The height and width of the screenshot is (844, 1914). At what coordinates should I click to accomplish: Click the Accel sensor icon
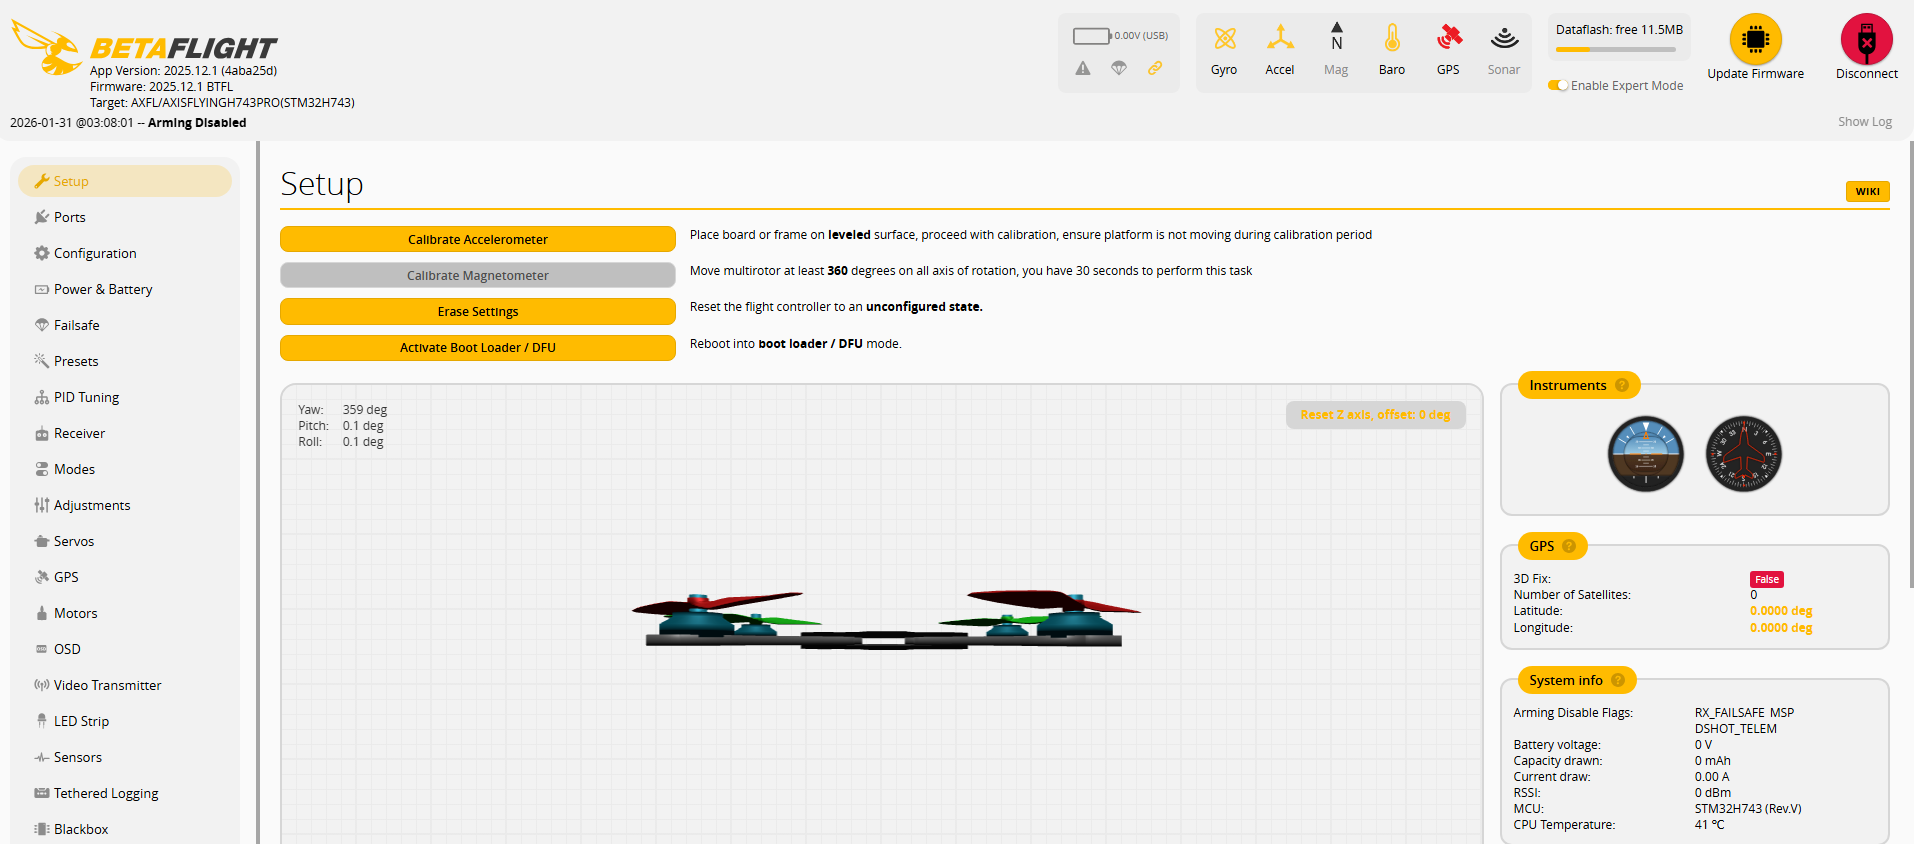(1280, 39)
